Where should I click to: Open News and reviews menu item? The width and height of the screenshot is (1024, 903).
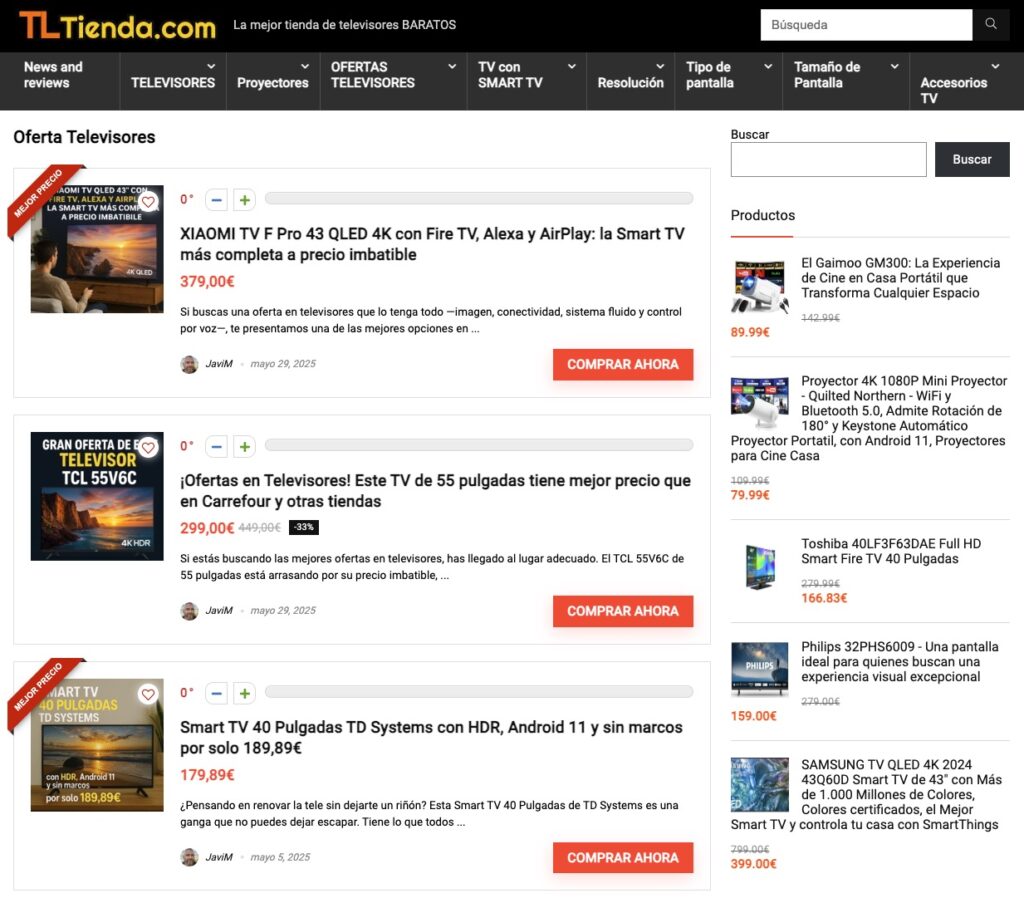53,75
